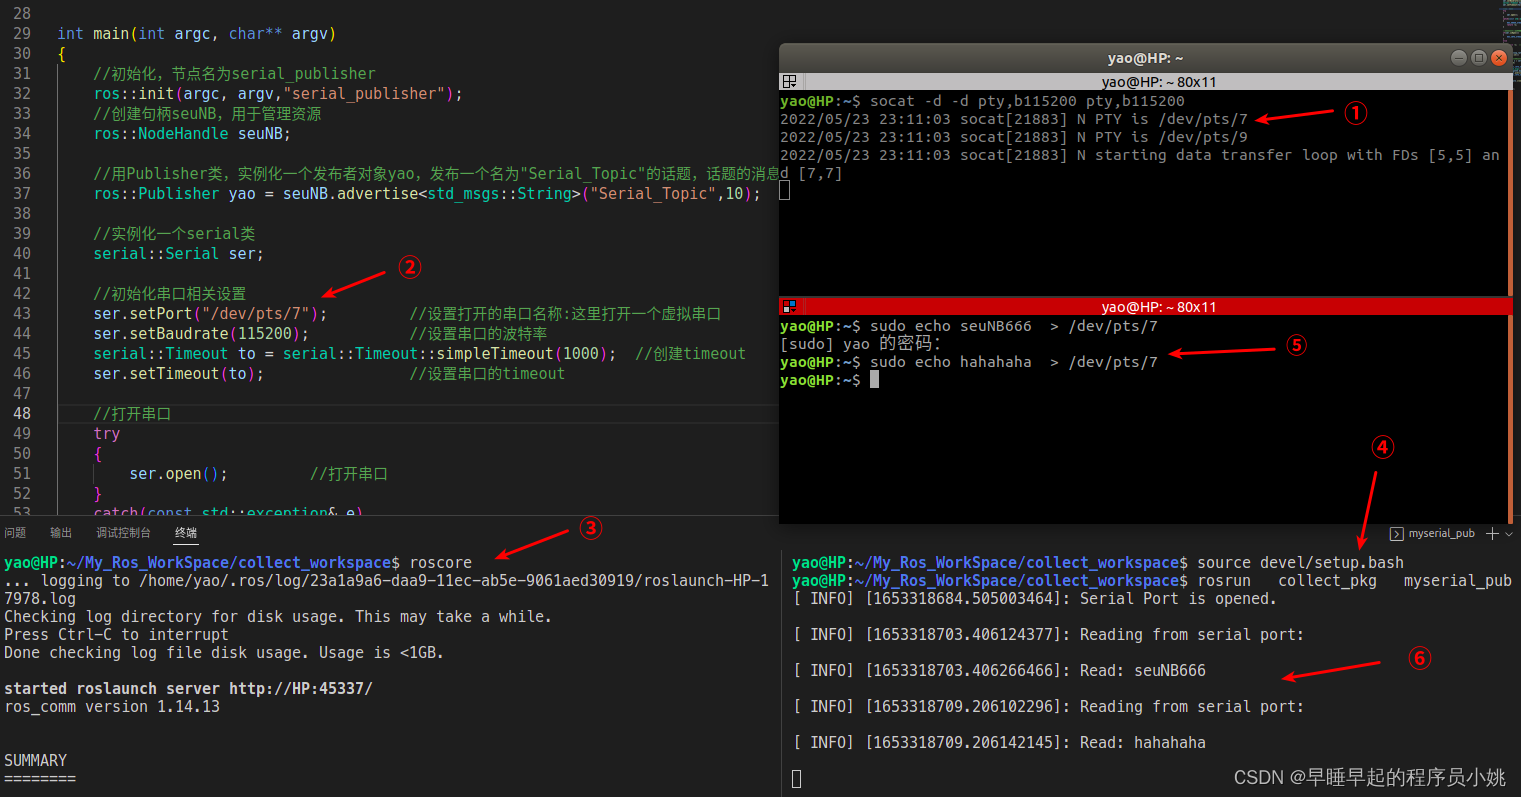Add a new terminal with the plus icon

pos(1492,534)
